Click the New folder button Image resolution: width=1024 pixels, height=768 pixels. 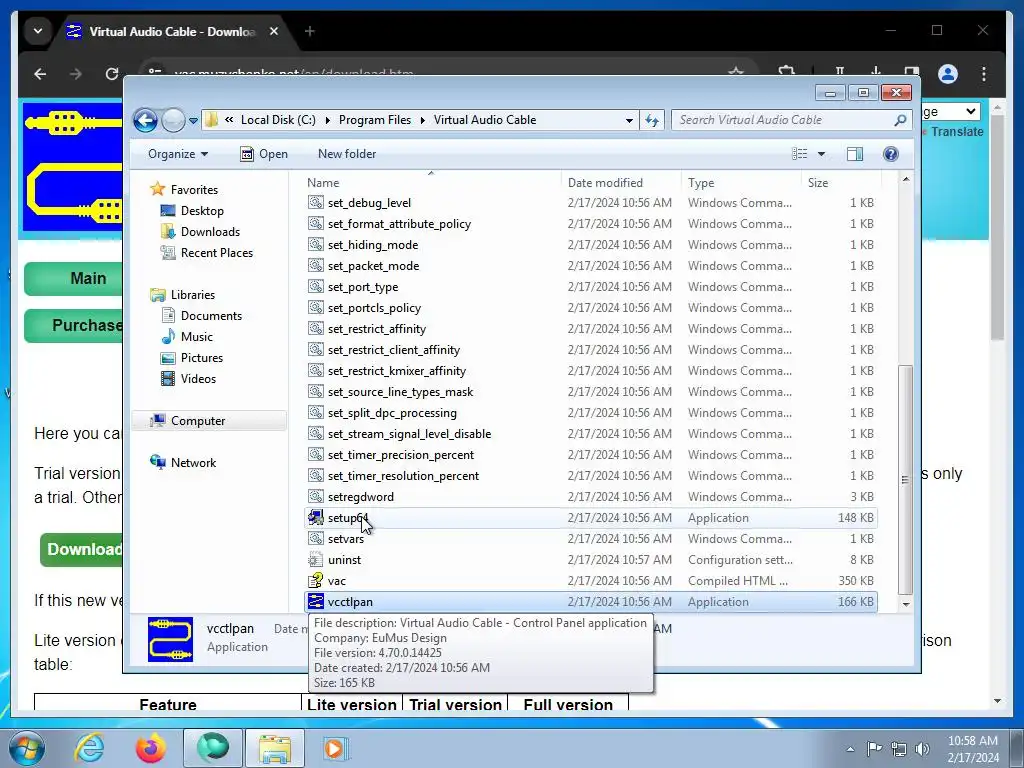coord(347,154)
